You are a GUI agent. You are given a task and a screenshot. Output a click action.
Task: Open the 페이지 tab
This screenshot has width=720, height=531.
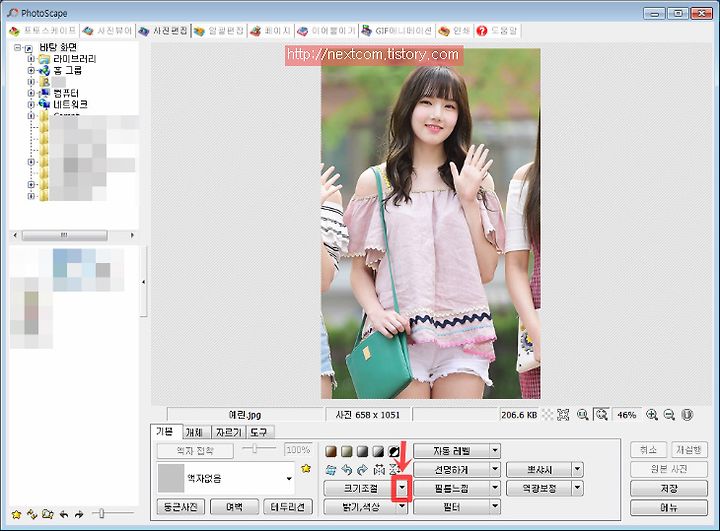pos(271,31)
